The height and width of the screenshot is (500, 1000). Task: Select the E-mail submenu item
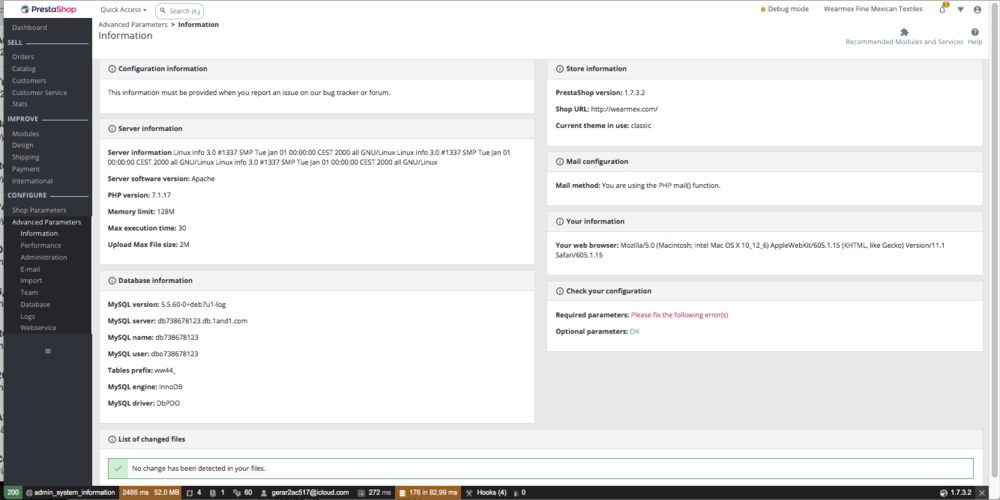tap(30, 269)
